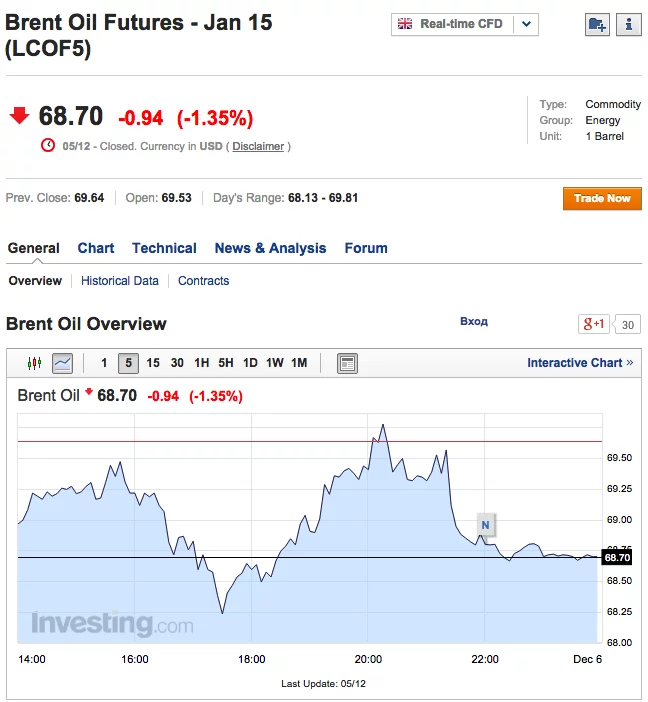
Task: Click the information icon button
Action: (628, 25)
